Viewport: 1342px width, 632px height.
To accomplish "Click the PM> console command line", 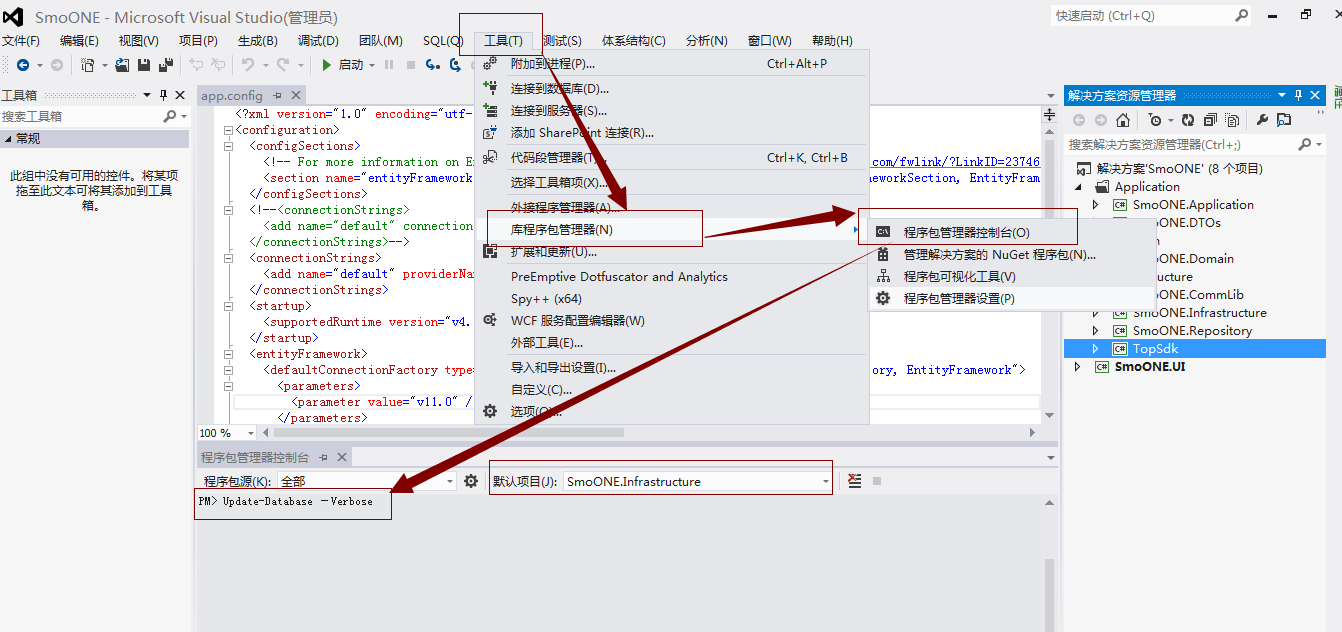I will pos(285,501).
